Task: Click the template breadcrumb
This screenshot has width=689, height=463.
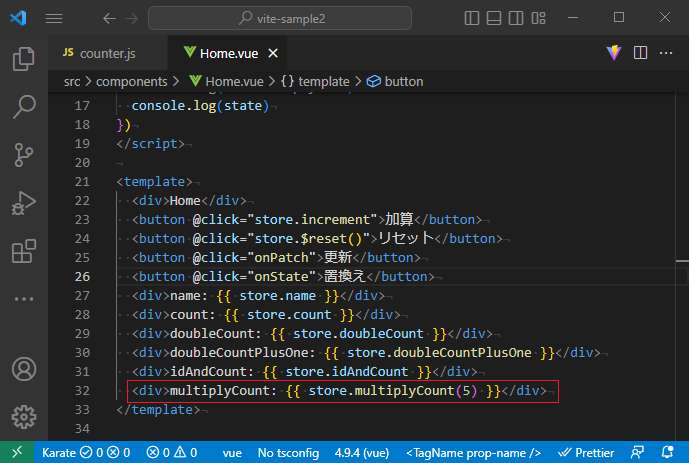Action: (315, 82)
